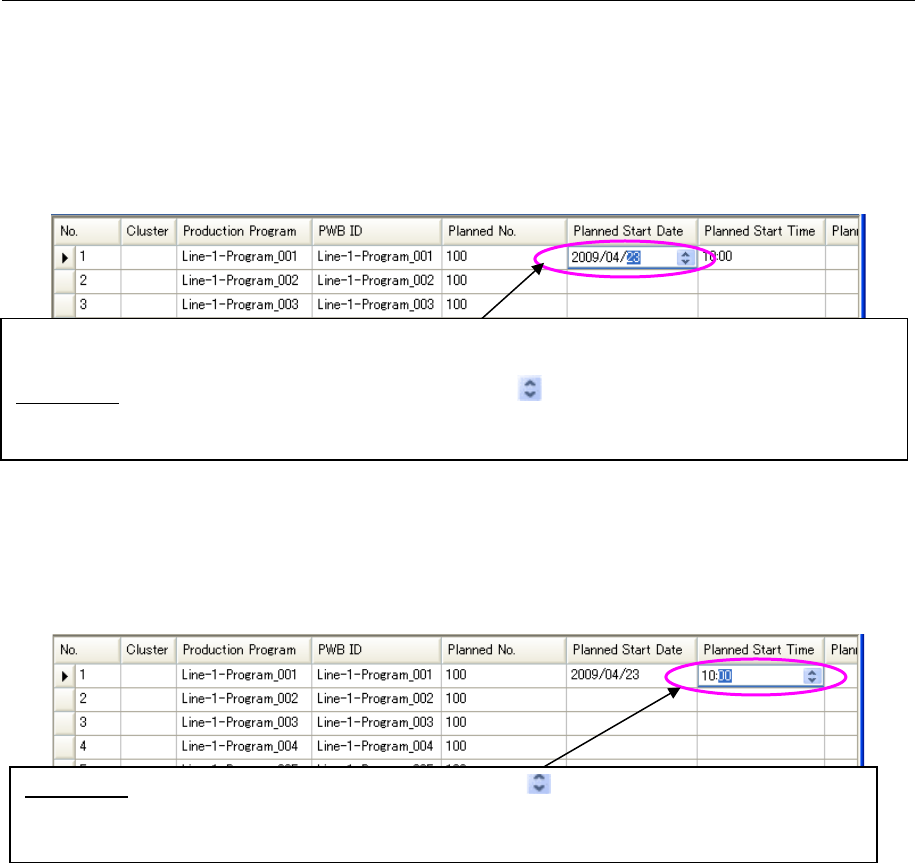Click the Cluster column header in upper table
The width and height of the screenshot is (915, 863).
point(148,231)
